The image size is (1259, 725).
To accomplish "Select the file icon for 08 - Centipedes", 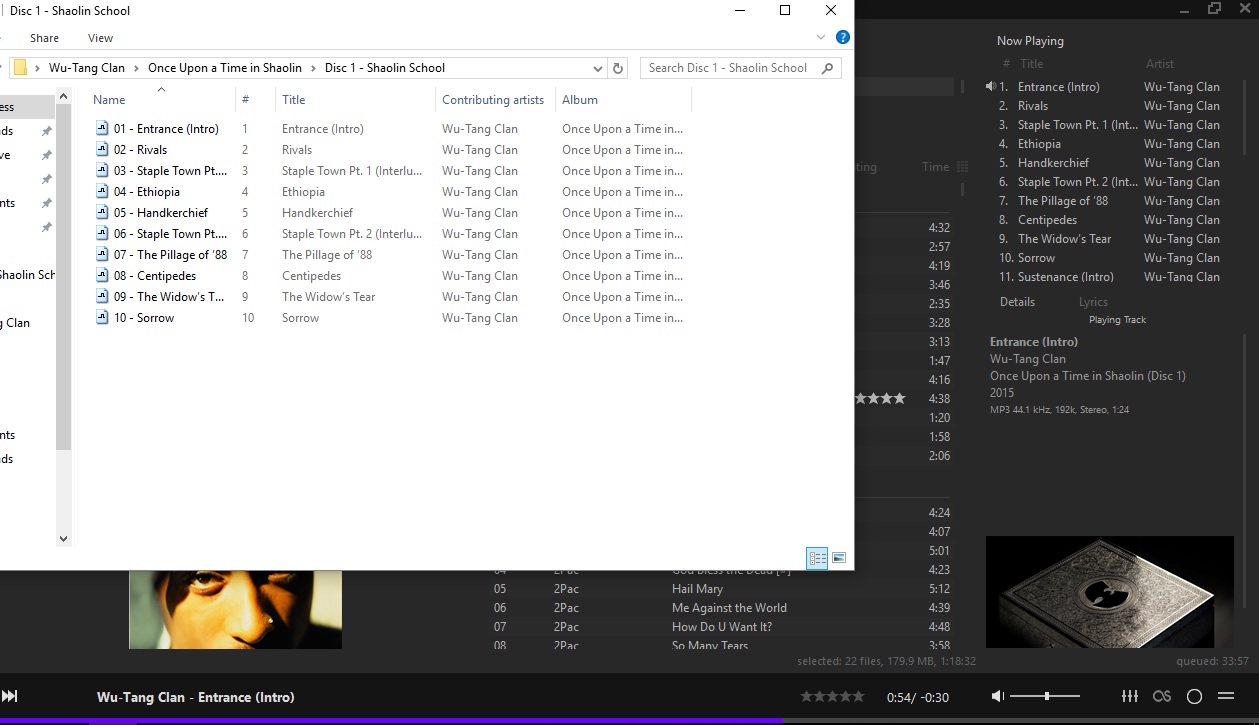I will (x=102, y=275).
